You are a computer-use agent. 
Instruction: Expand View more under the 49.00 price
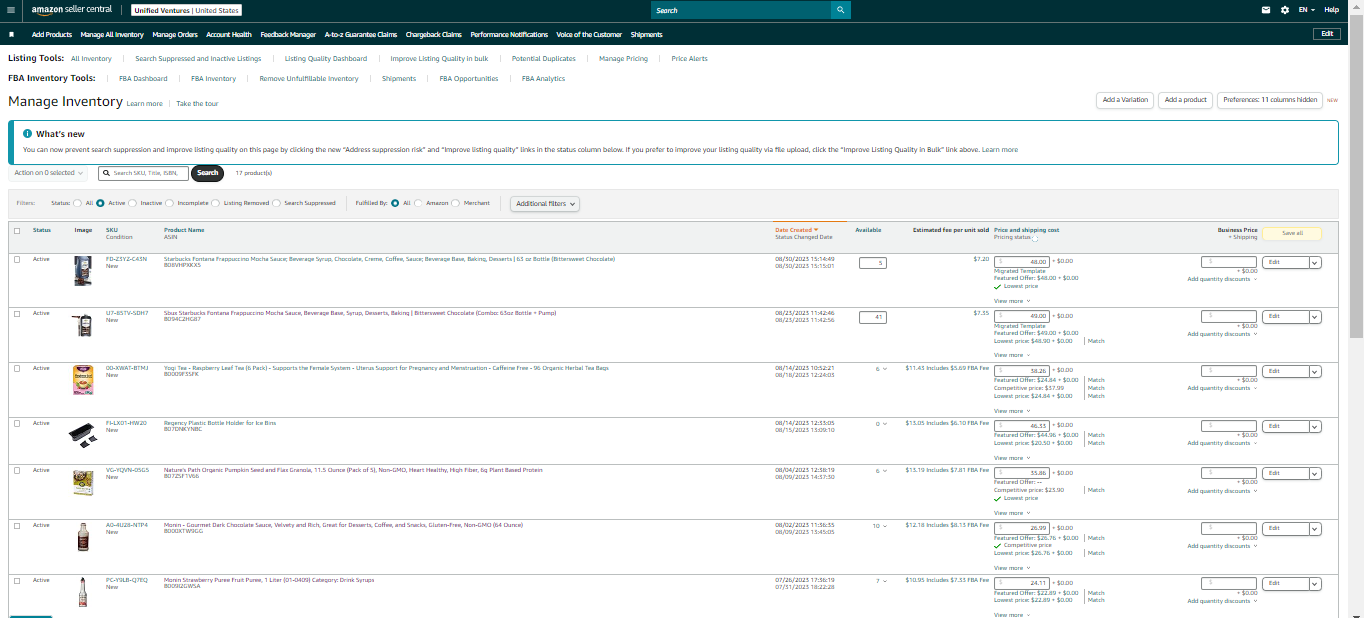pos(1011,355)
